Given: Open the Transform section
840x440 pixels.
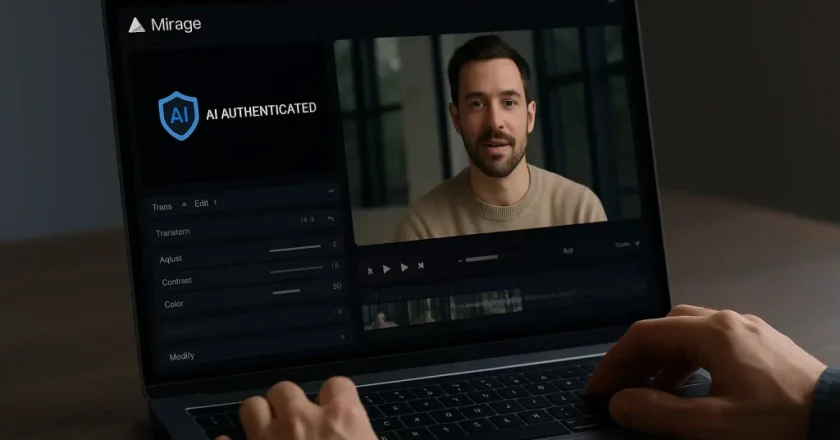Looking at the screenshot, I should click(x=172, y=232).
